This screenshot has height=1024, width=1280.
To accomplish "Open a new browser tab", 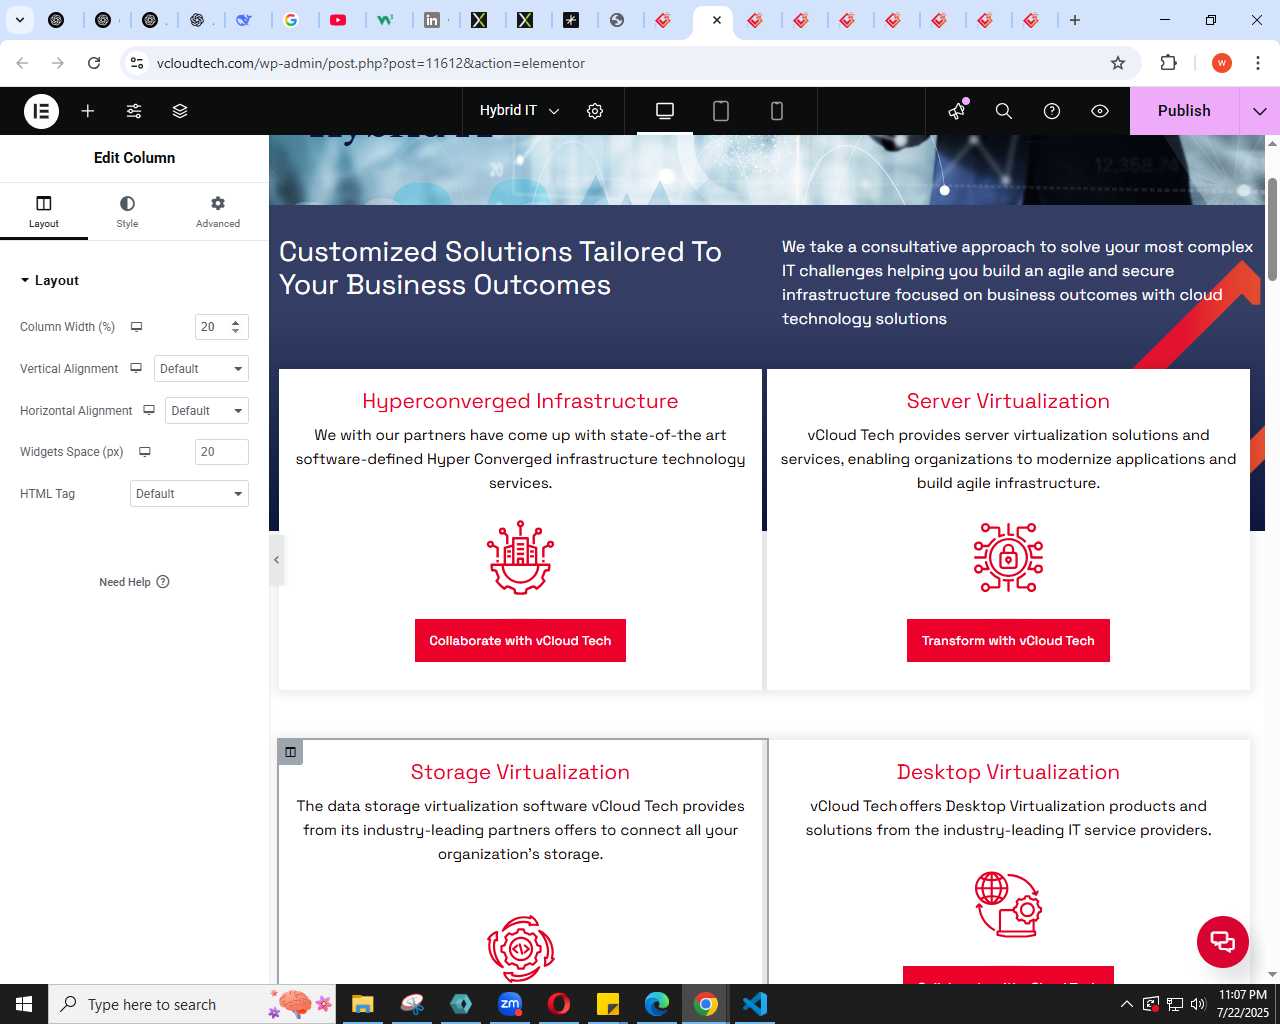I will point(1075,20).
